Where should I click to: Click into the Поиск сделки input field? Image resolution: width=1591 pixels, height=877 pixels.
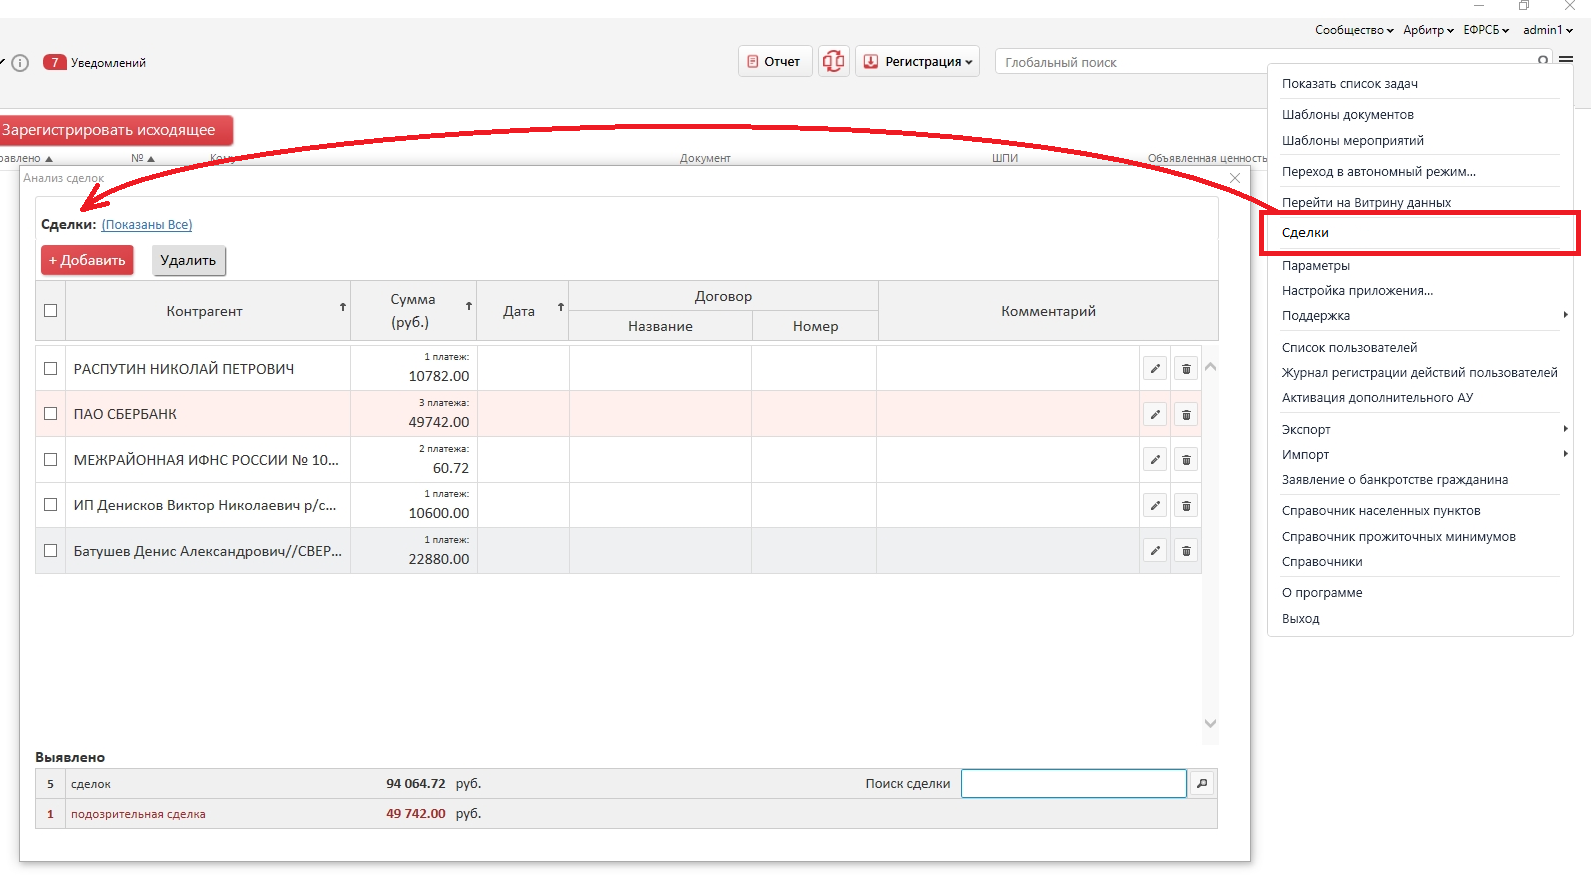coord(1073,784)
